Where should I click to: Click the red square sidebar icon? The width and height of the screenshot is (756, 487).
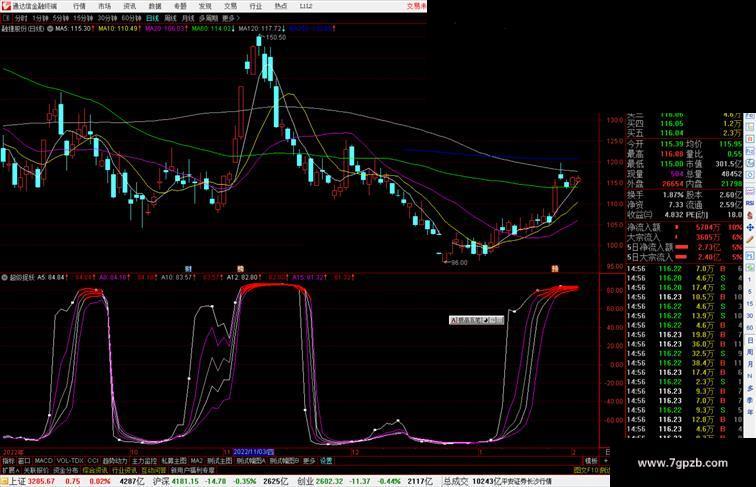coord(750,139)
